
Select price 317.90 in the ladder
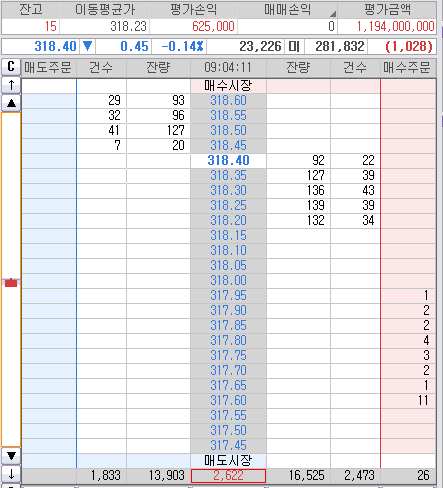click(228, 311)
